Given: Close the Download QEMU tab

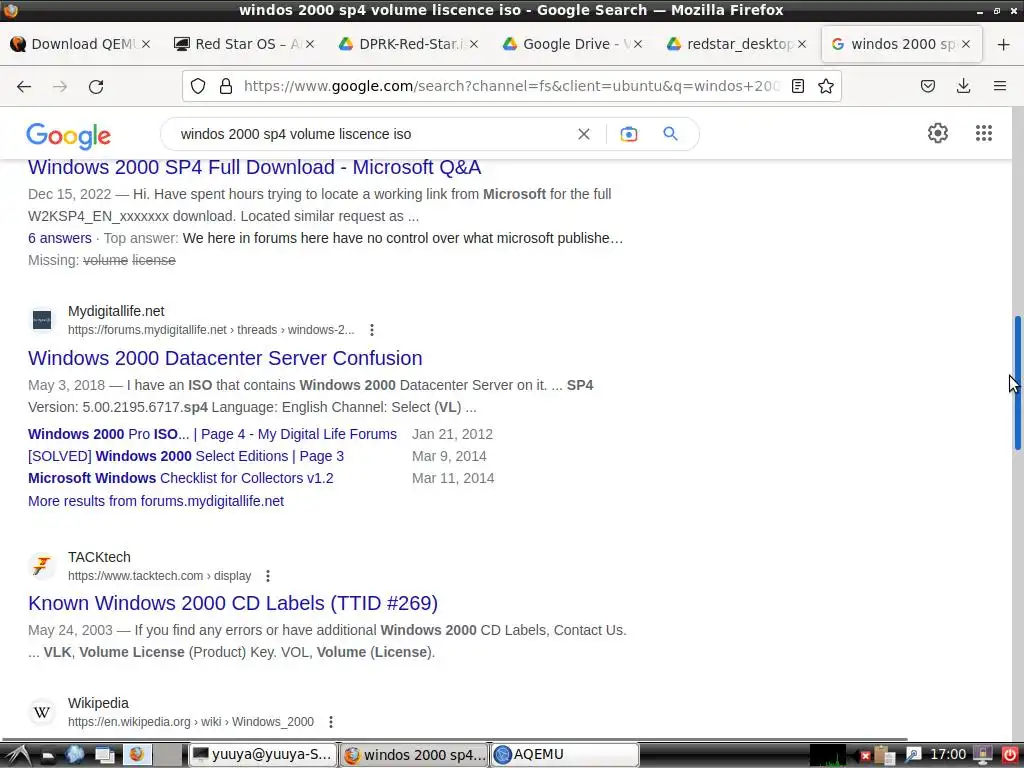Looking at the screenshot, I should pos(146,44).
